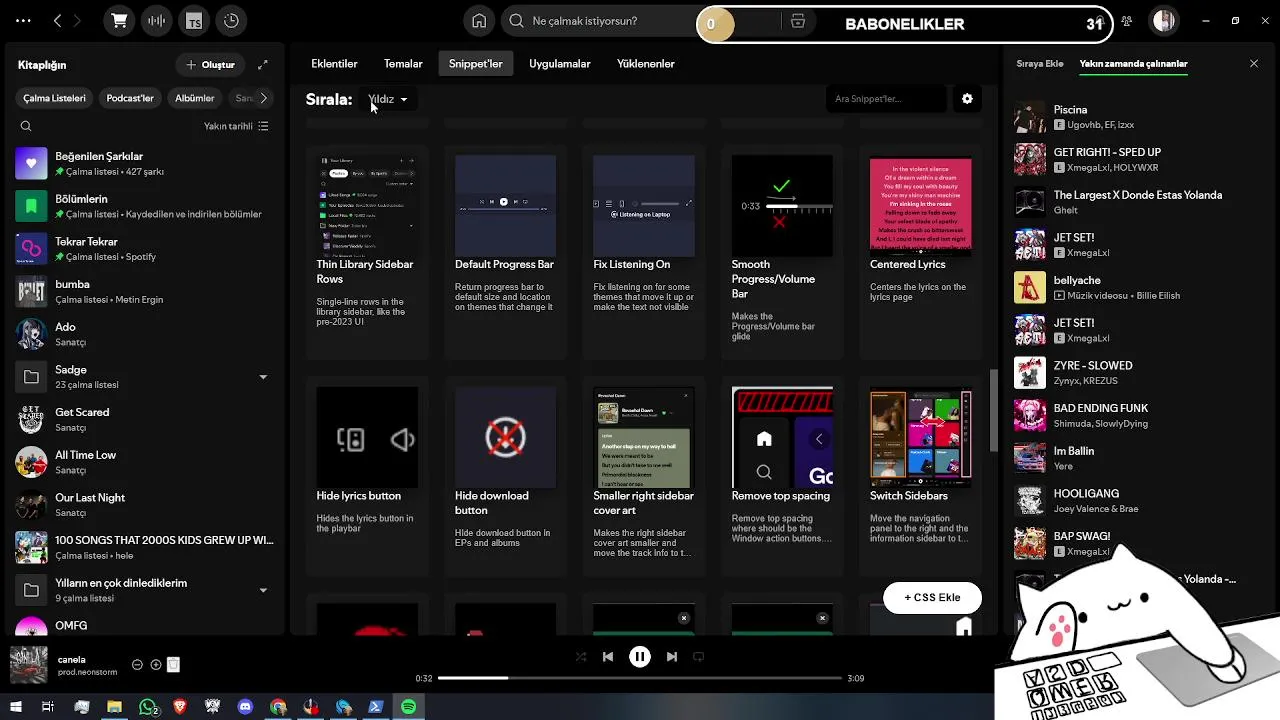
Task: Click the minus circle next to canela
Action: (x=137, y=665)
